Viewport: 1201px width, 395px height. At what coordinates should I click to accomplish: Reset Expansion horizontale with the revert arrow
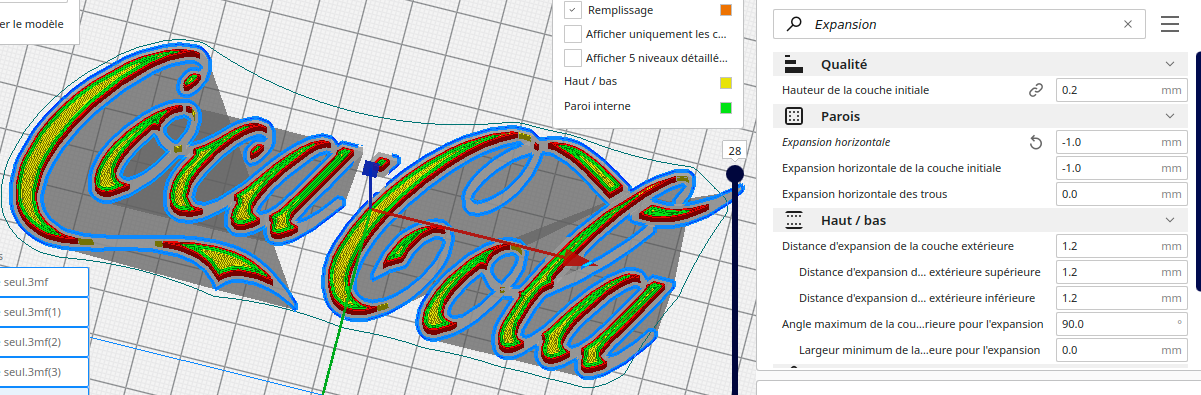point(1036,142)
